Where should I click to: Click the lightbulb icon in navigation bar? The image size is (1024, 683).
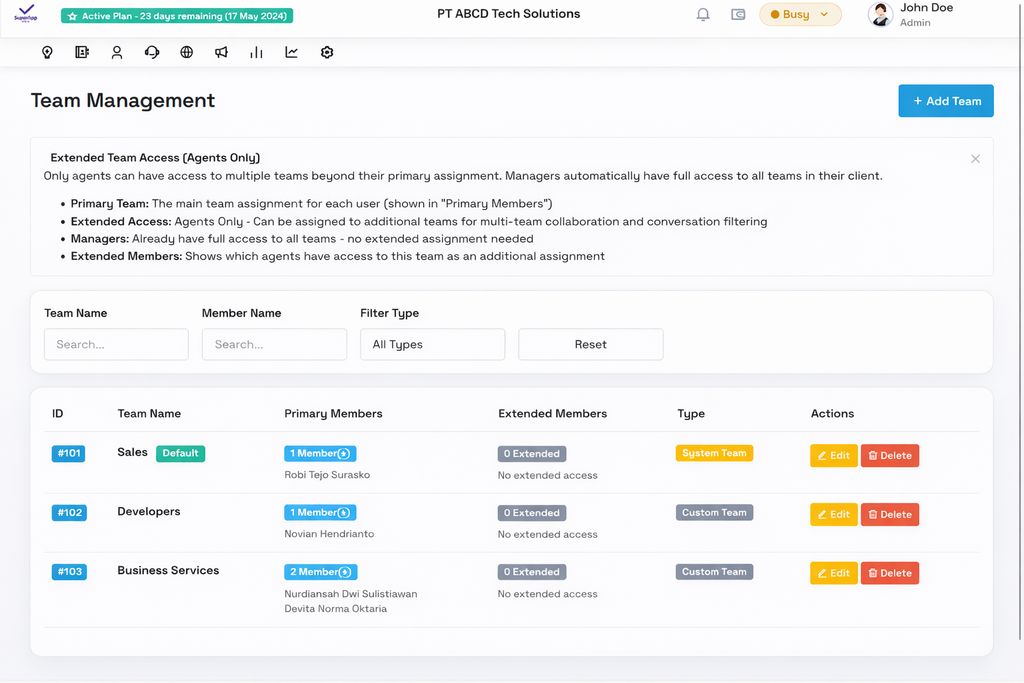click(47, 53)
